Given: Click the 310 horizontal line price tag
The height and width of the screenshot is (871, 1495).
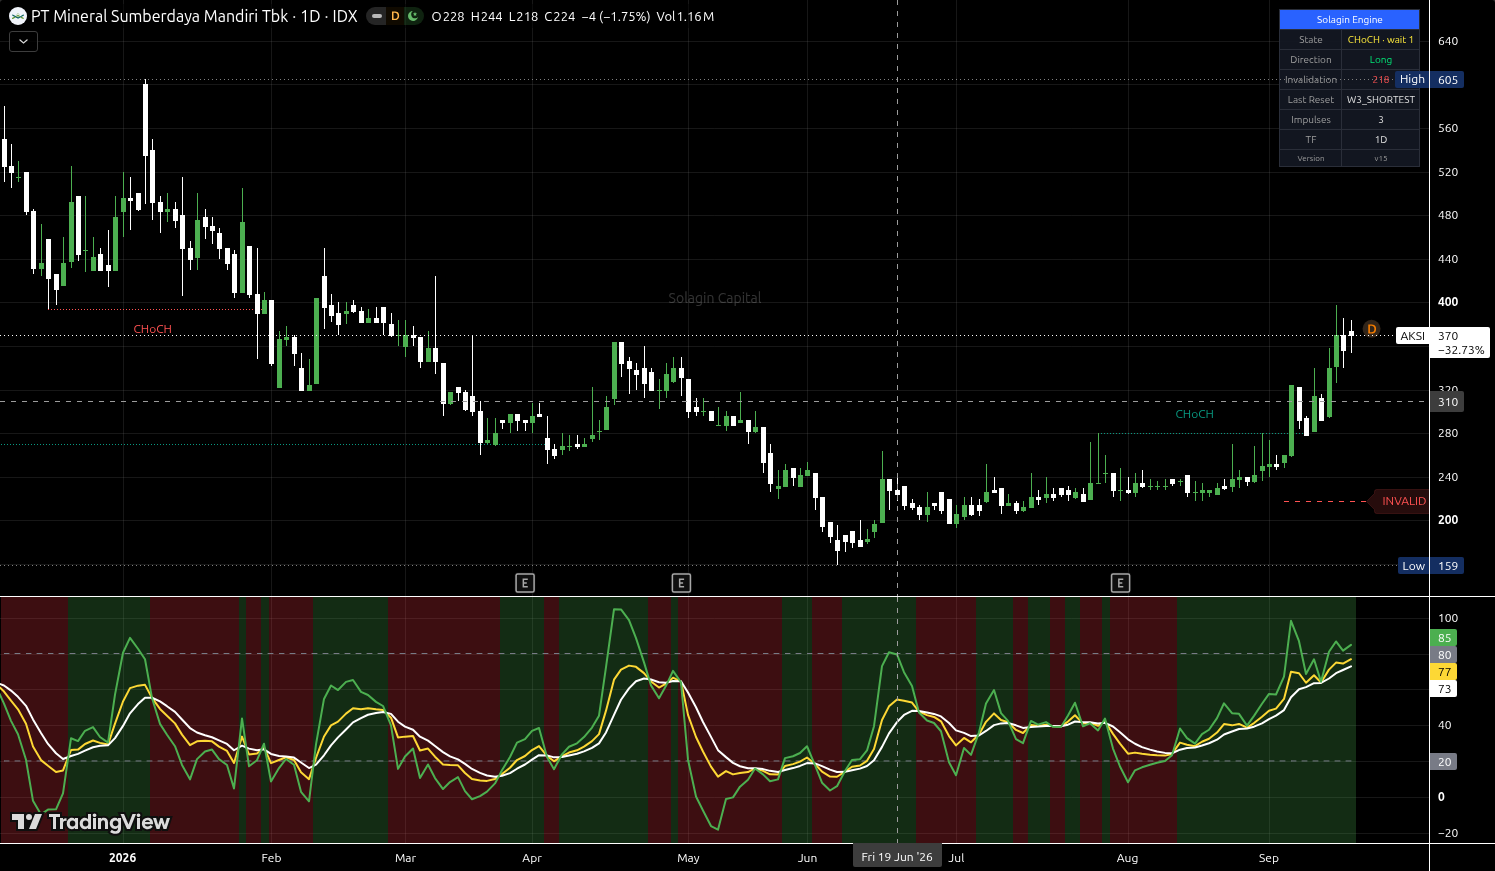Looking at the screenshot, I should pos(1447,402).
